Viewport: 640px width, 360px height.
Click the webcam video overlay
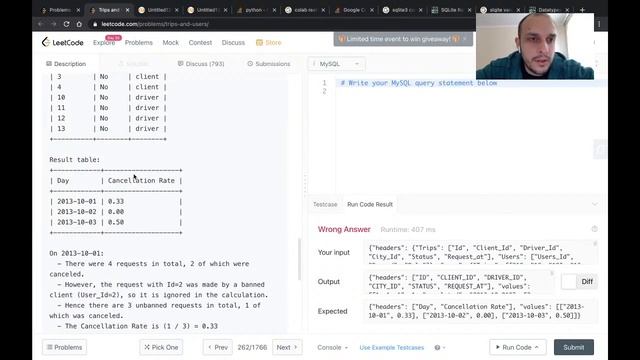click(535, 46)
